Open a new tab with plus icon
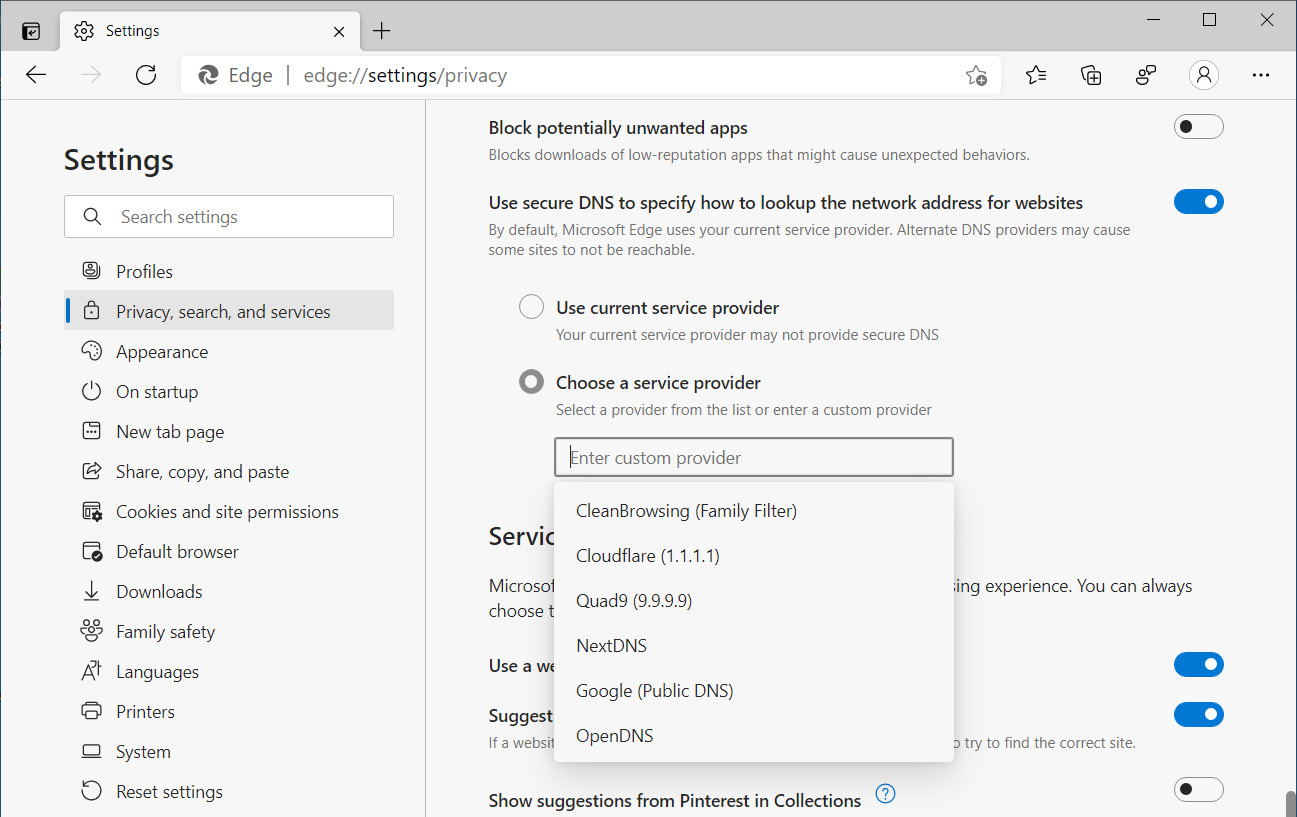The height and width of the screenshot is (817, 1297). [381, 31]
